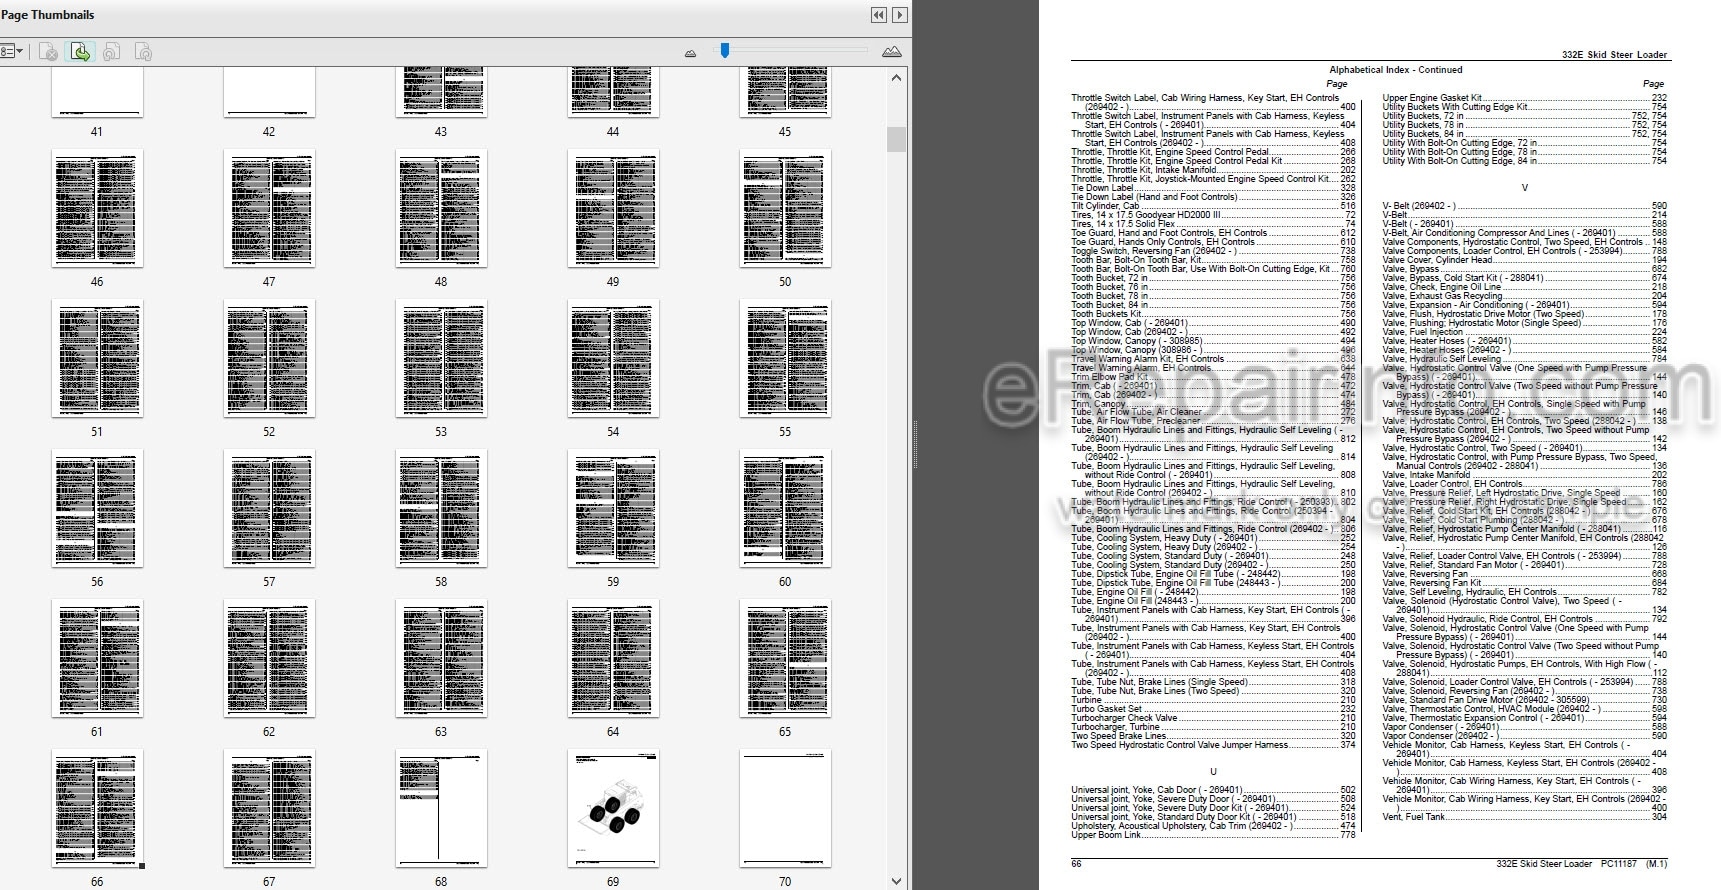1721x890 pixels.
Task: Click the '332E Skid Steer Loader' page header
Action: pos(1614,55)
